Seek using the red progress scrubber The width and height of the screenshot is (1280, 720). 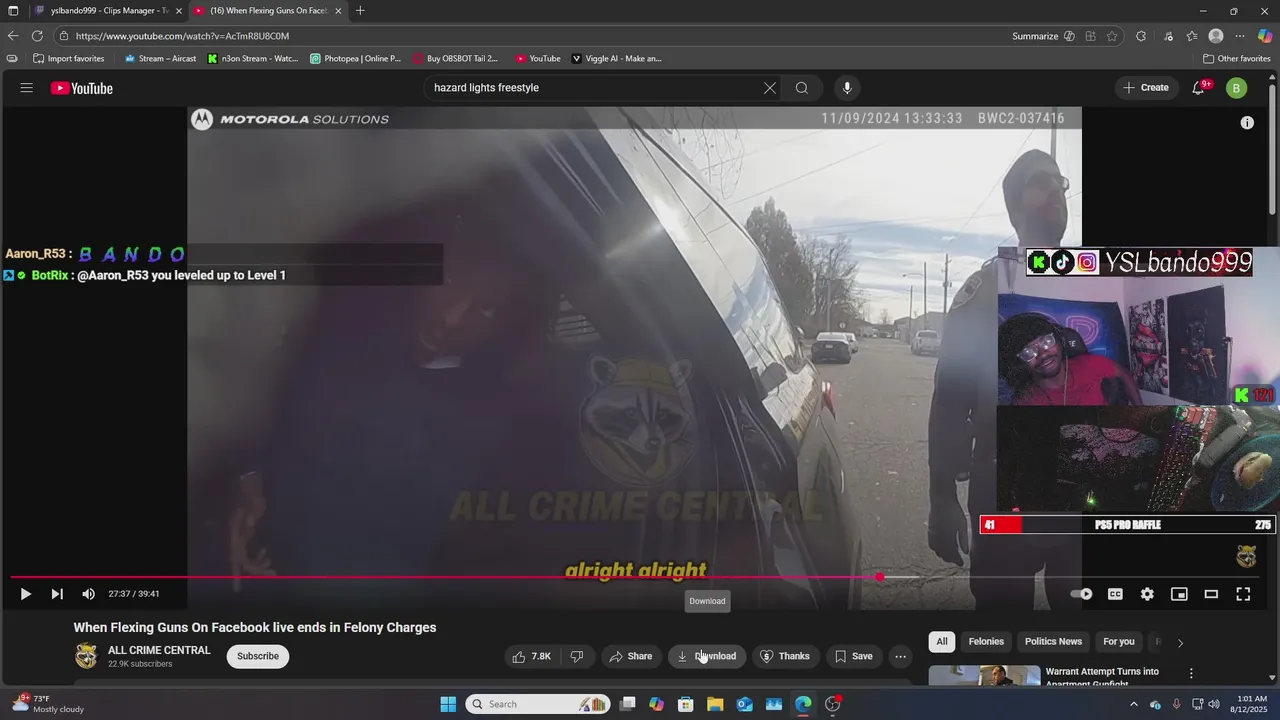880,577
